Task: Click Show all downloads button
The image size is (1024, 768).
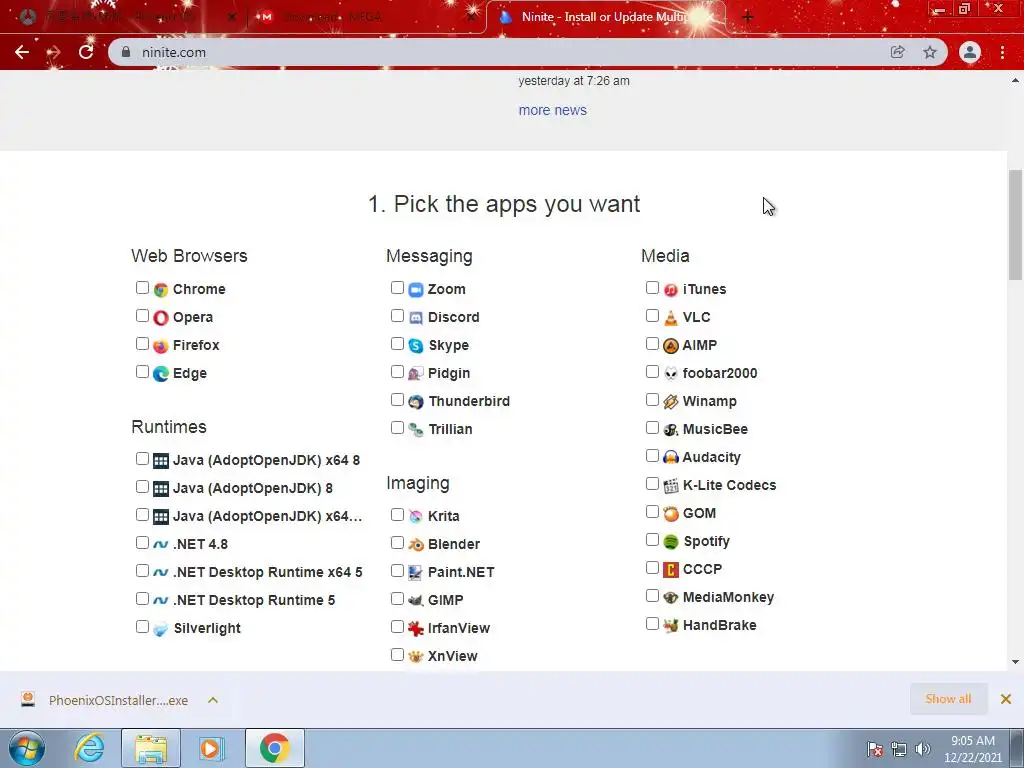Action: click(948, 699)
